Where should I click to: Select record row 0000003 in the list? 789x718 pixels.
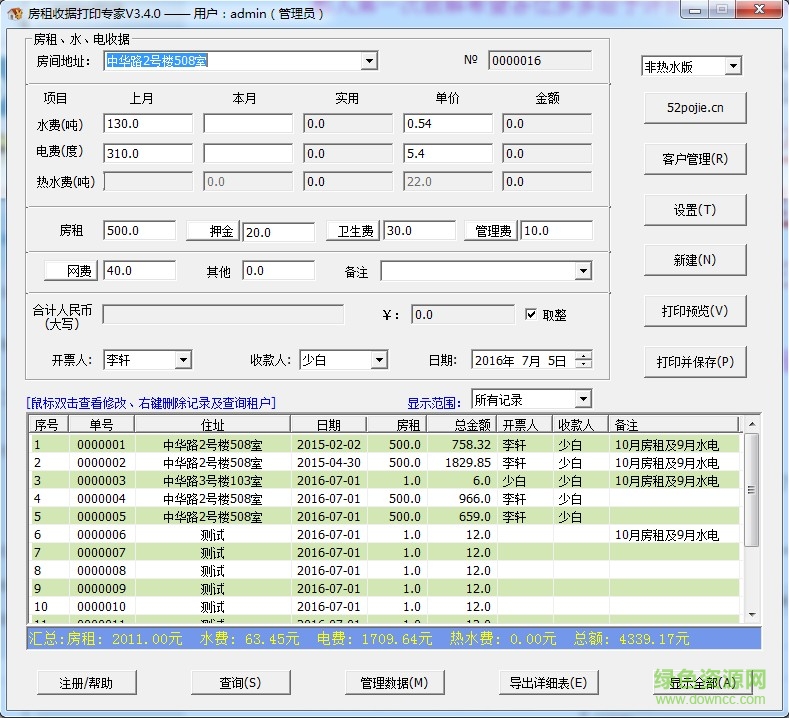[101, 481]
